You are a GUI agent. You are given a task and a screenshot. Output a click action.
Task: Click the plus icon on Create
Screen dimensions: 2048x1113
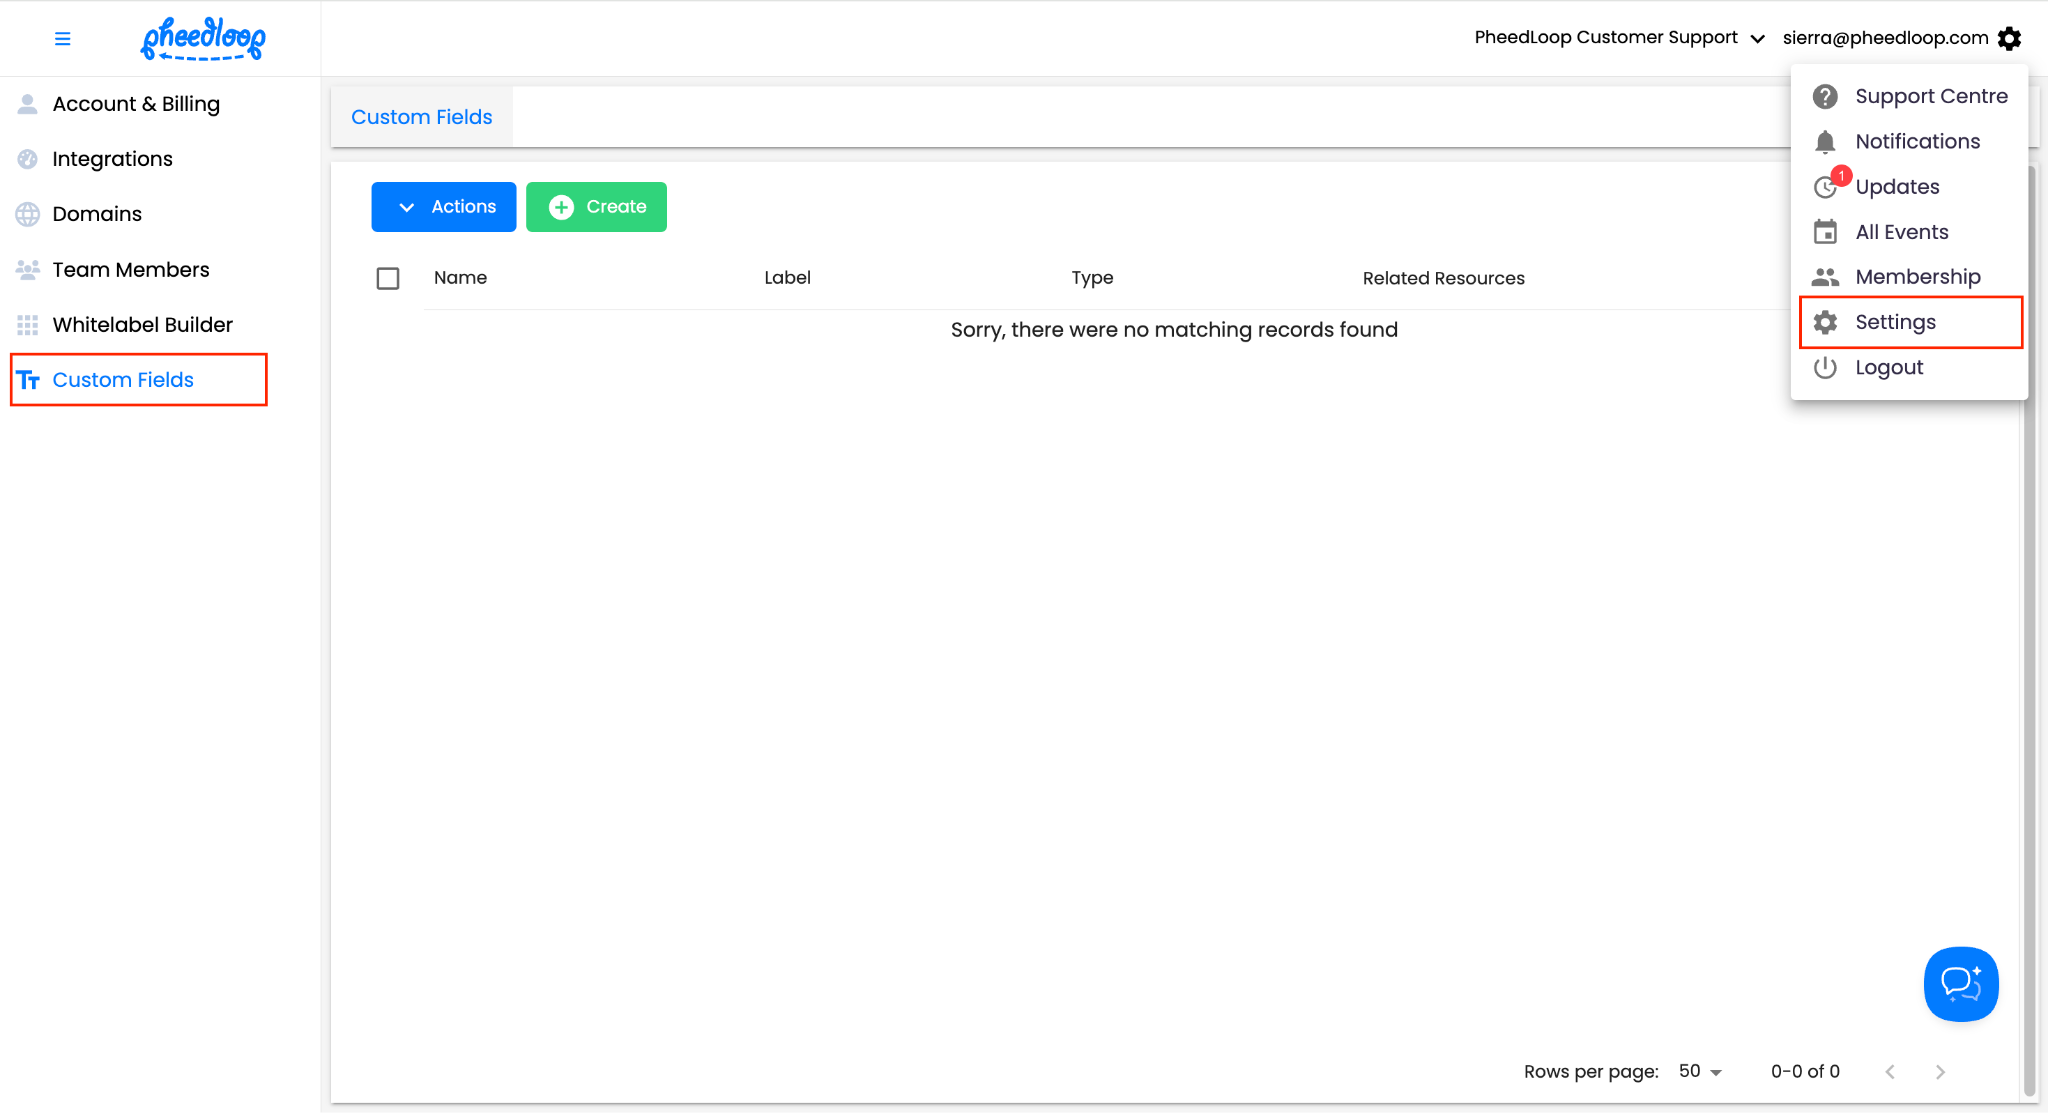(x=562, y=207)
